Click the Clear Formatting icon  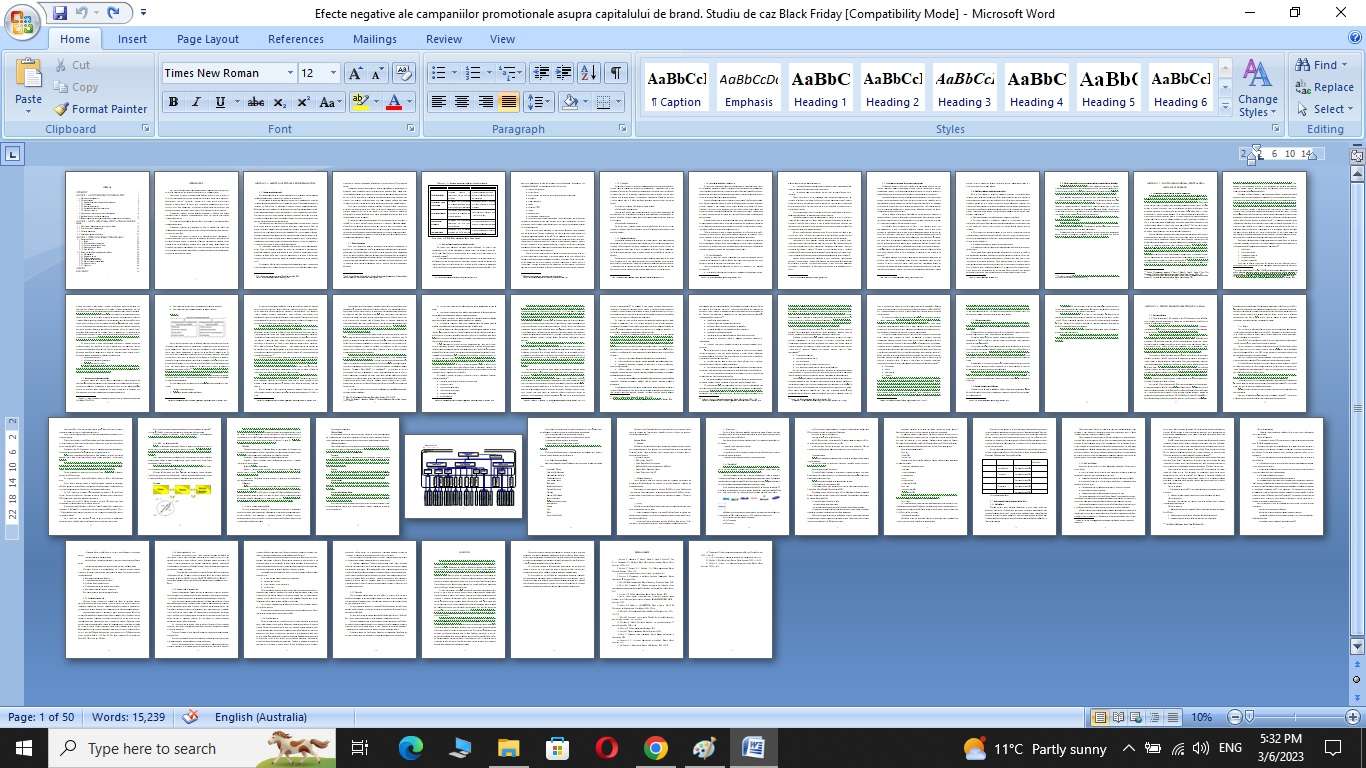(x=404, y=73)
